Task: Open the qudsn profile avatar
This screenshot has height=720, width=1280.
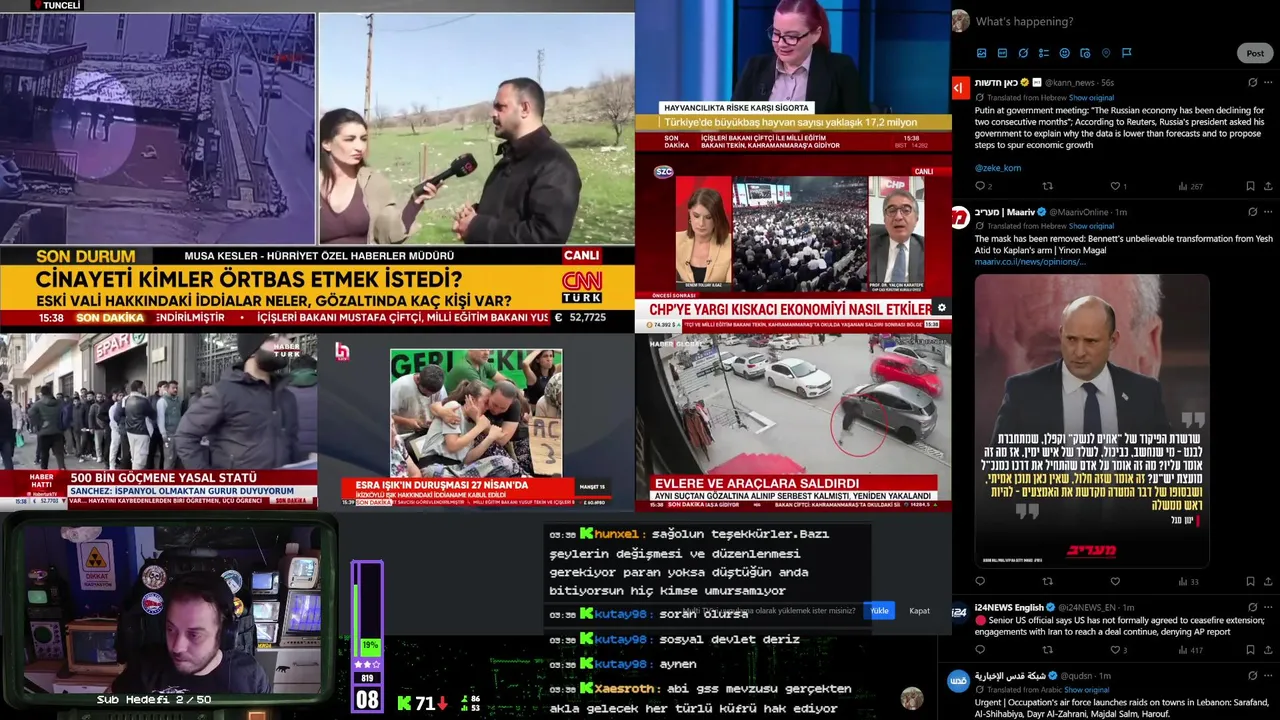Action: [959, 681]
